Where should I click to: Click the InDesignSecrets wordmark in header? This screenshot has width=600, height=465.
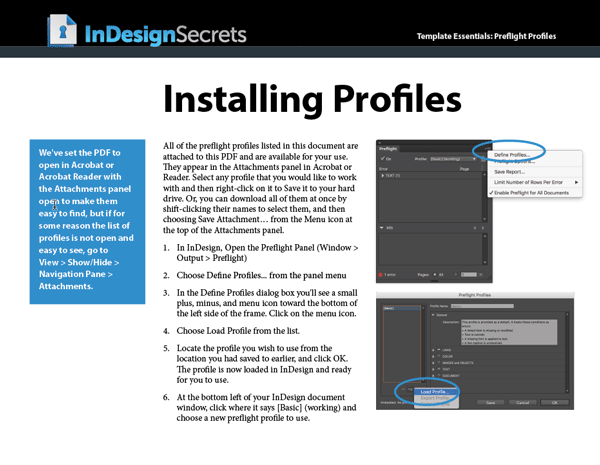(165, 35)
